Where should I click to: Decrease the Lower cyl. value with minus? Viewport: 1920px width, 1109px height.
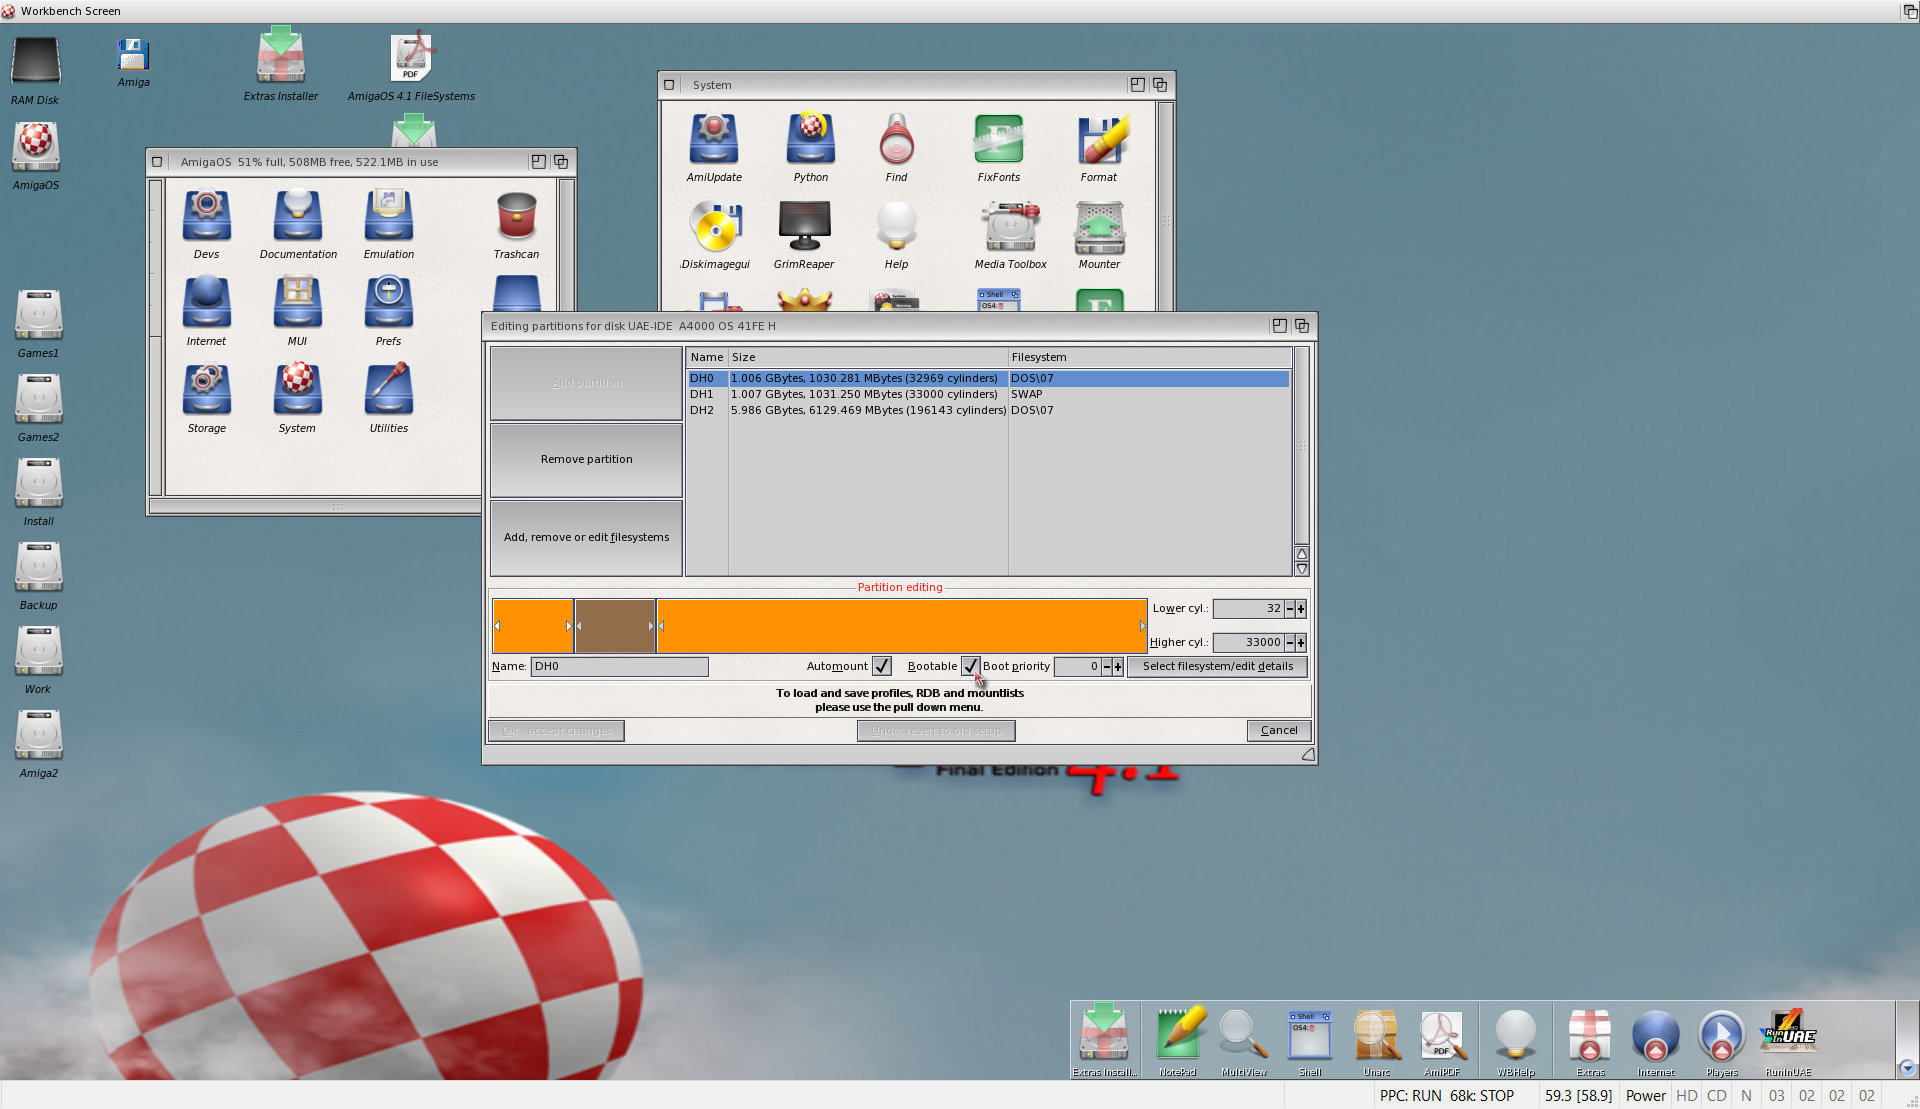(1290, 609)
